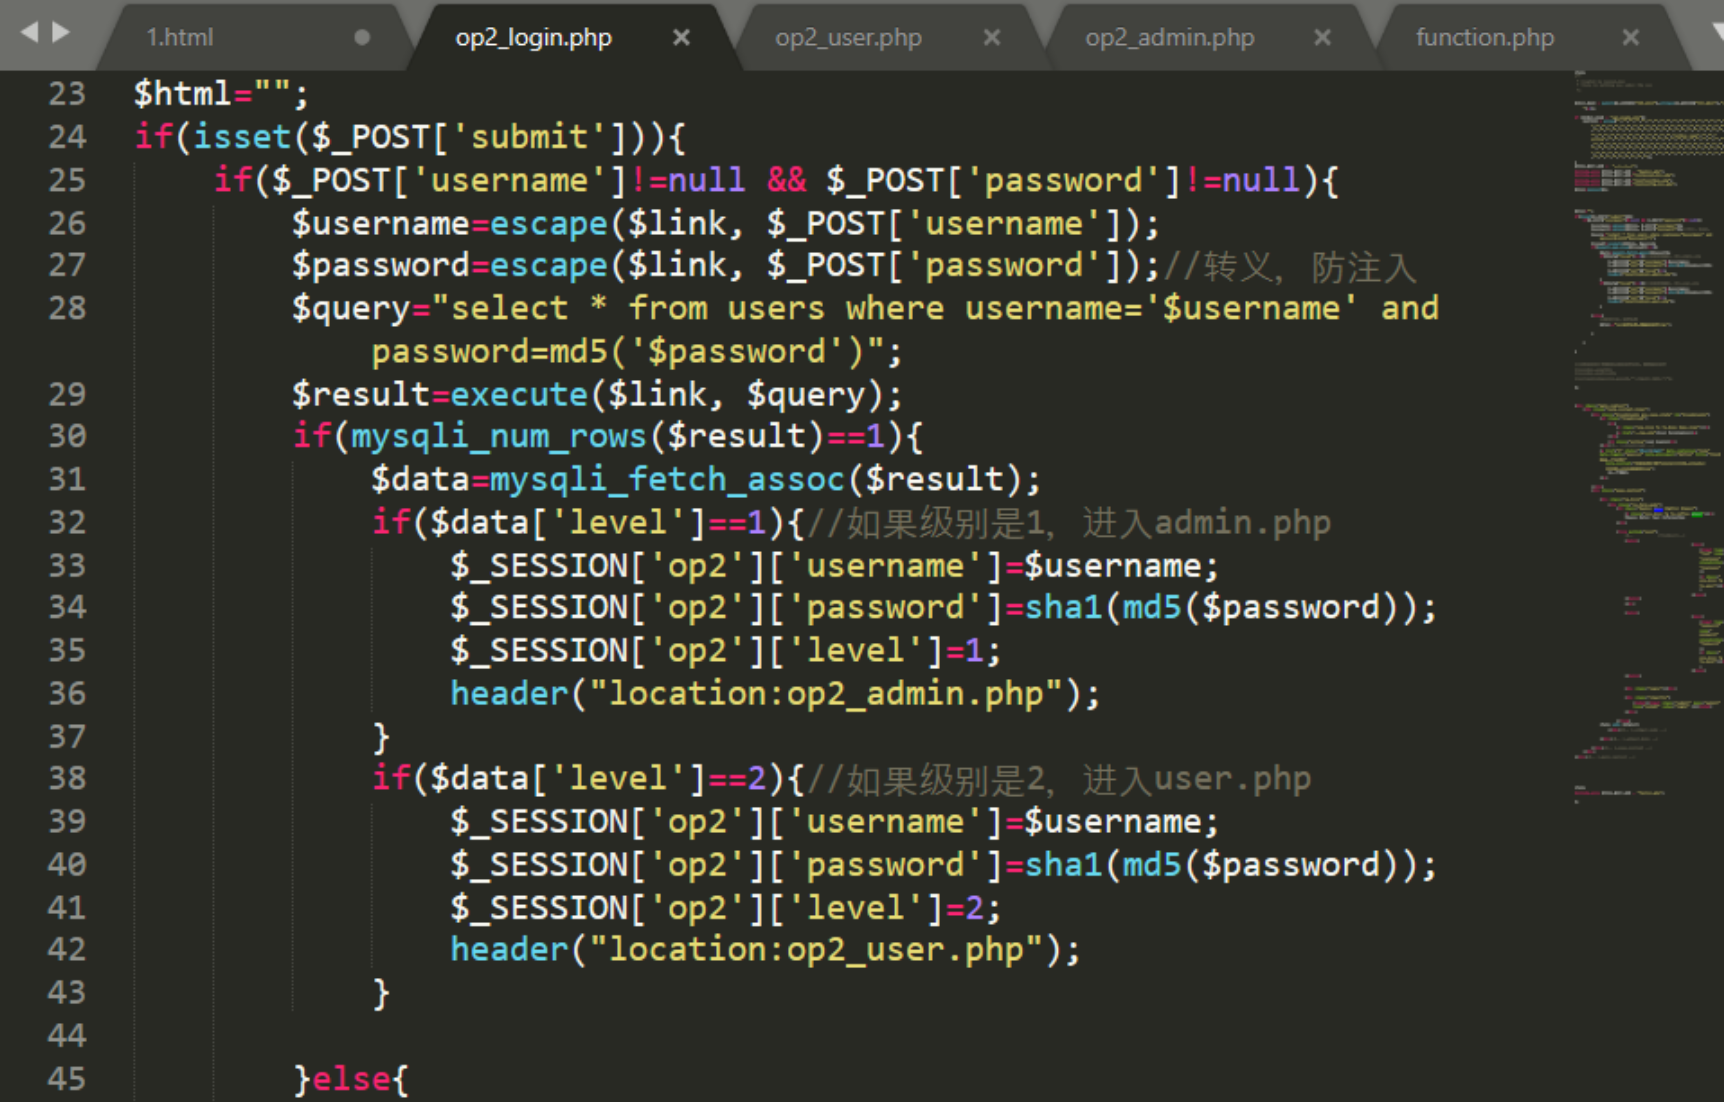Click the comment mentioning user.php
The image size is (1724, 1102).
(1058, 778)
